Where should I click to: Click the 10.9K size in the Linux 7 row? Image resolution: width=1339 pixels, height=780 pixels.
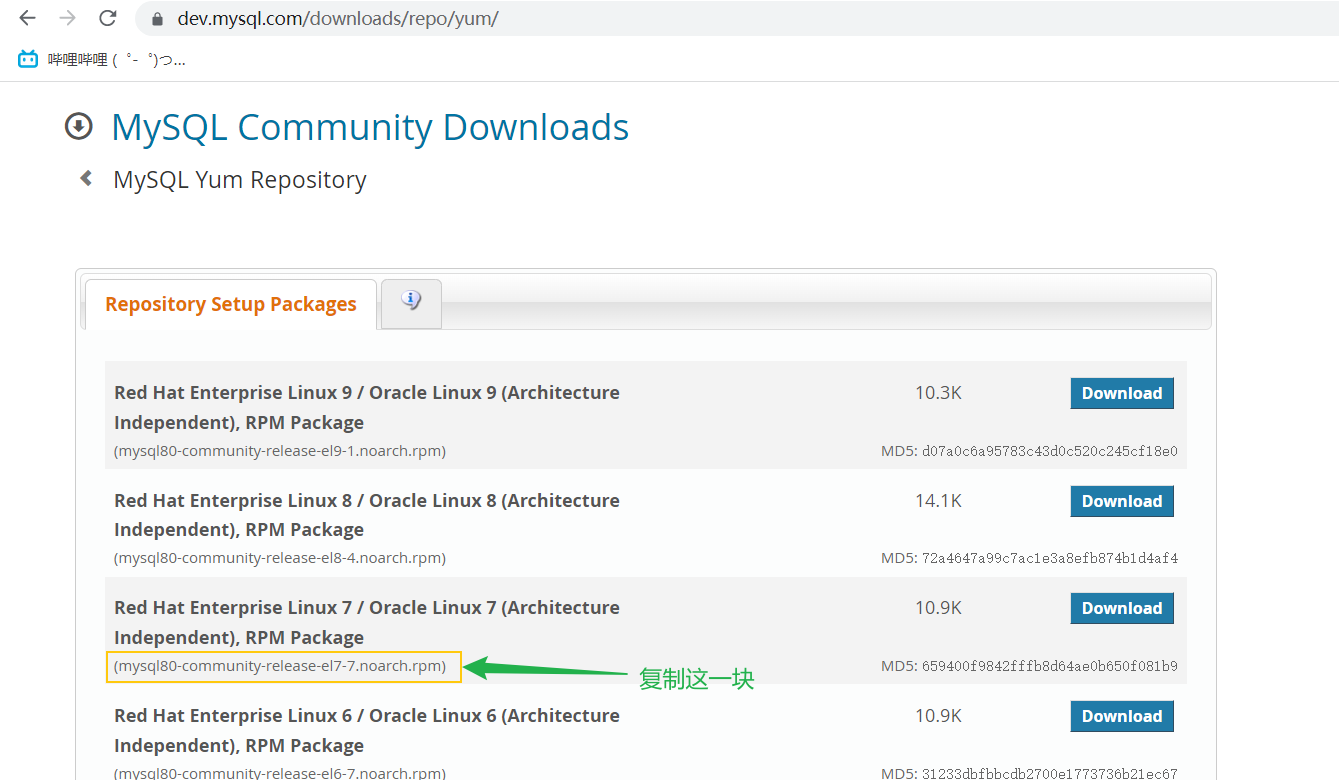tap(938, 608)
